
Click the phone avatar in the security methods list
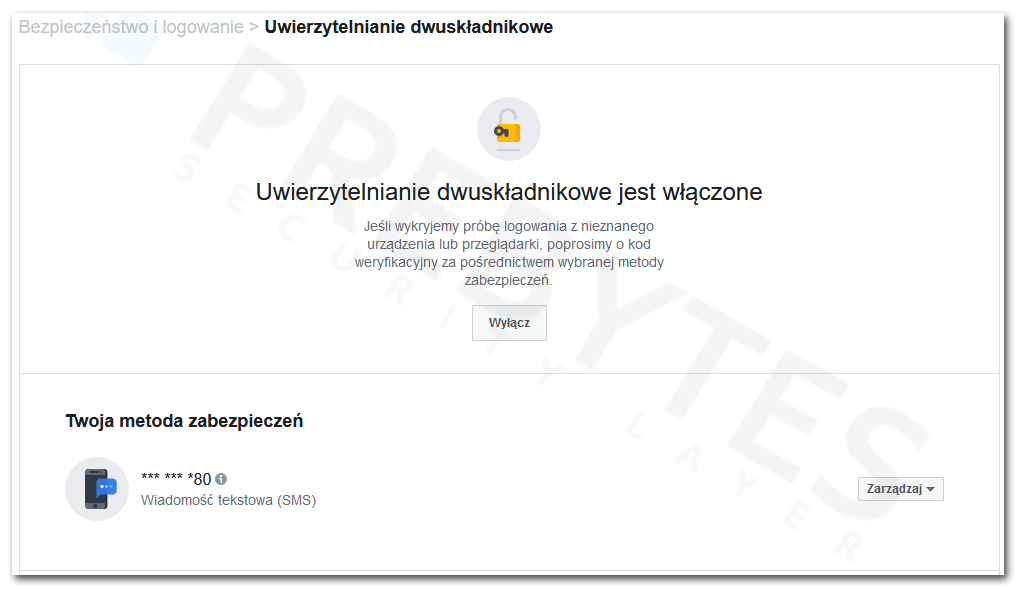(x=96, y=489)
